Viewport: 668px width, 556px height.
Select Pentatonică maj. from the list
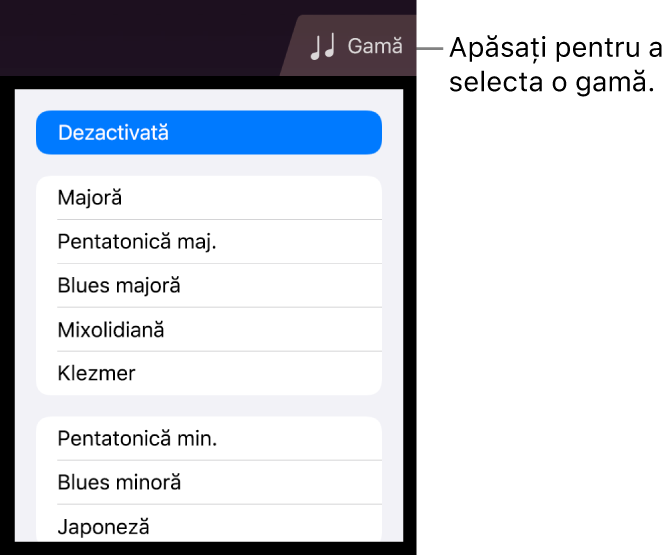pyautogui.click(x=208, y=242)
